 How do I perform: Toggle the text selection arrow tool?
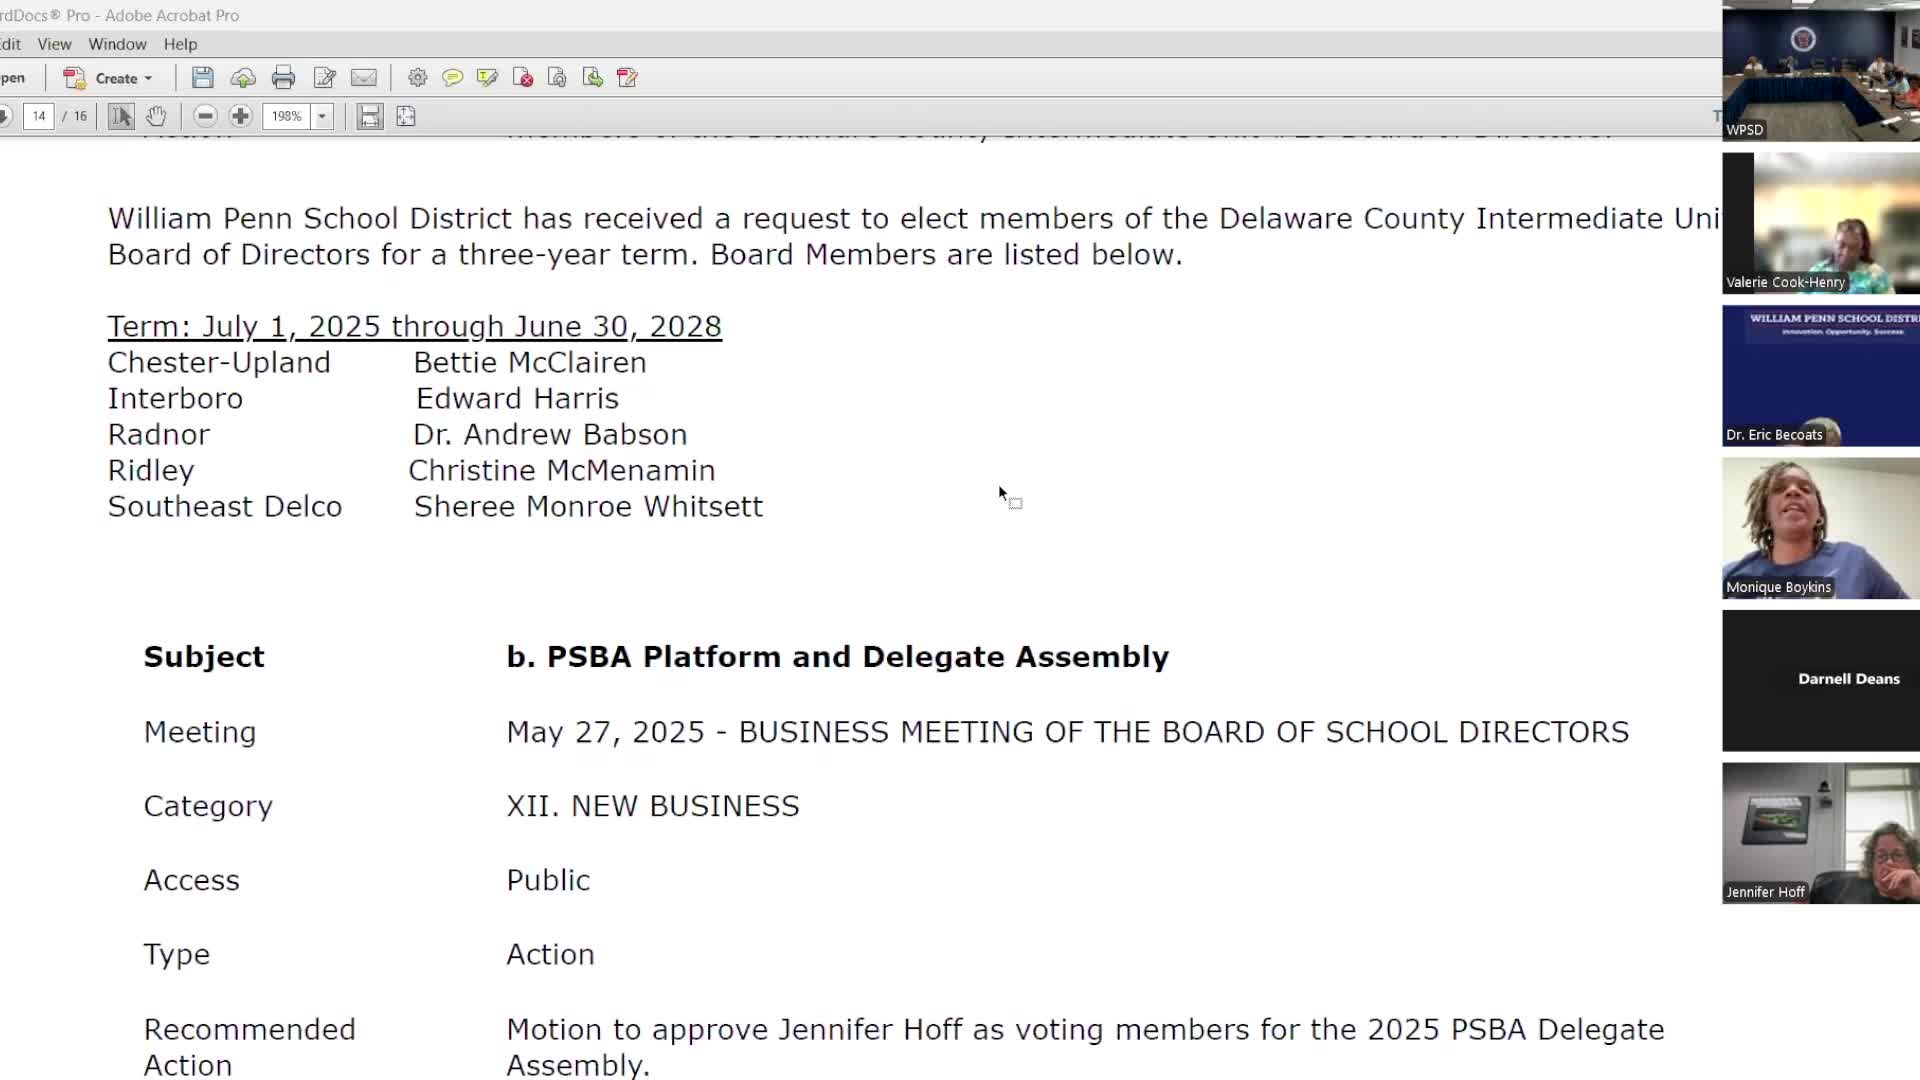[x=121, y=116]
